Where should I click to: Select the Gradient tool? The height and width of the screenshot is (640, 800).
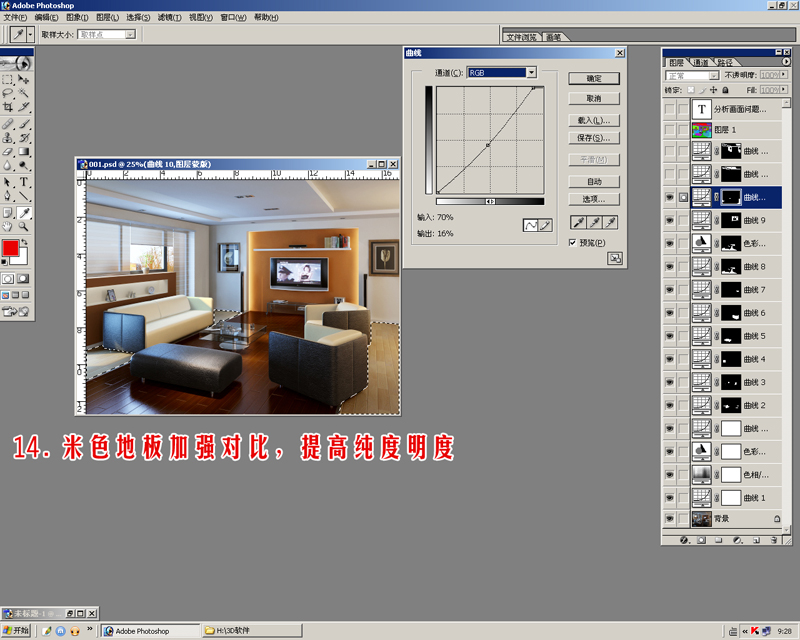pyautogui.click(x=23, y=152)
